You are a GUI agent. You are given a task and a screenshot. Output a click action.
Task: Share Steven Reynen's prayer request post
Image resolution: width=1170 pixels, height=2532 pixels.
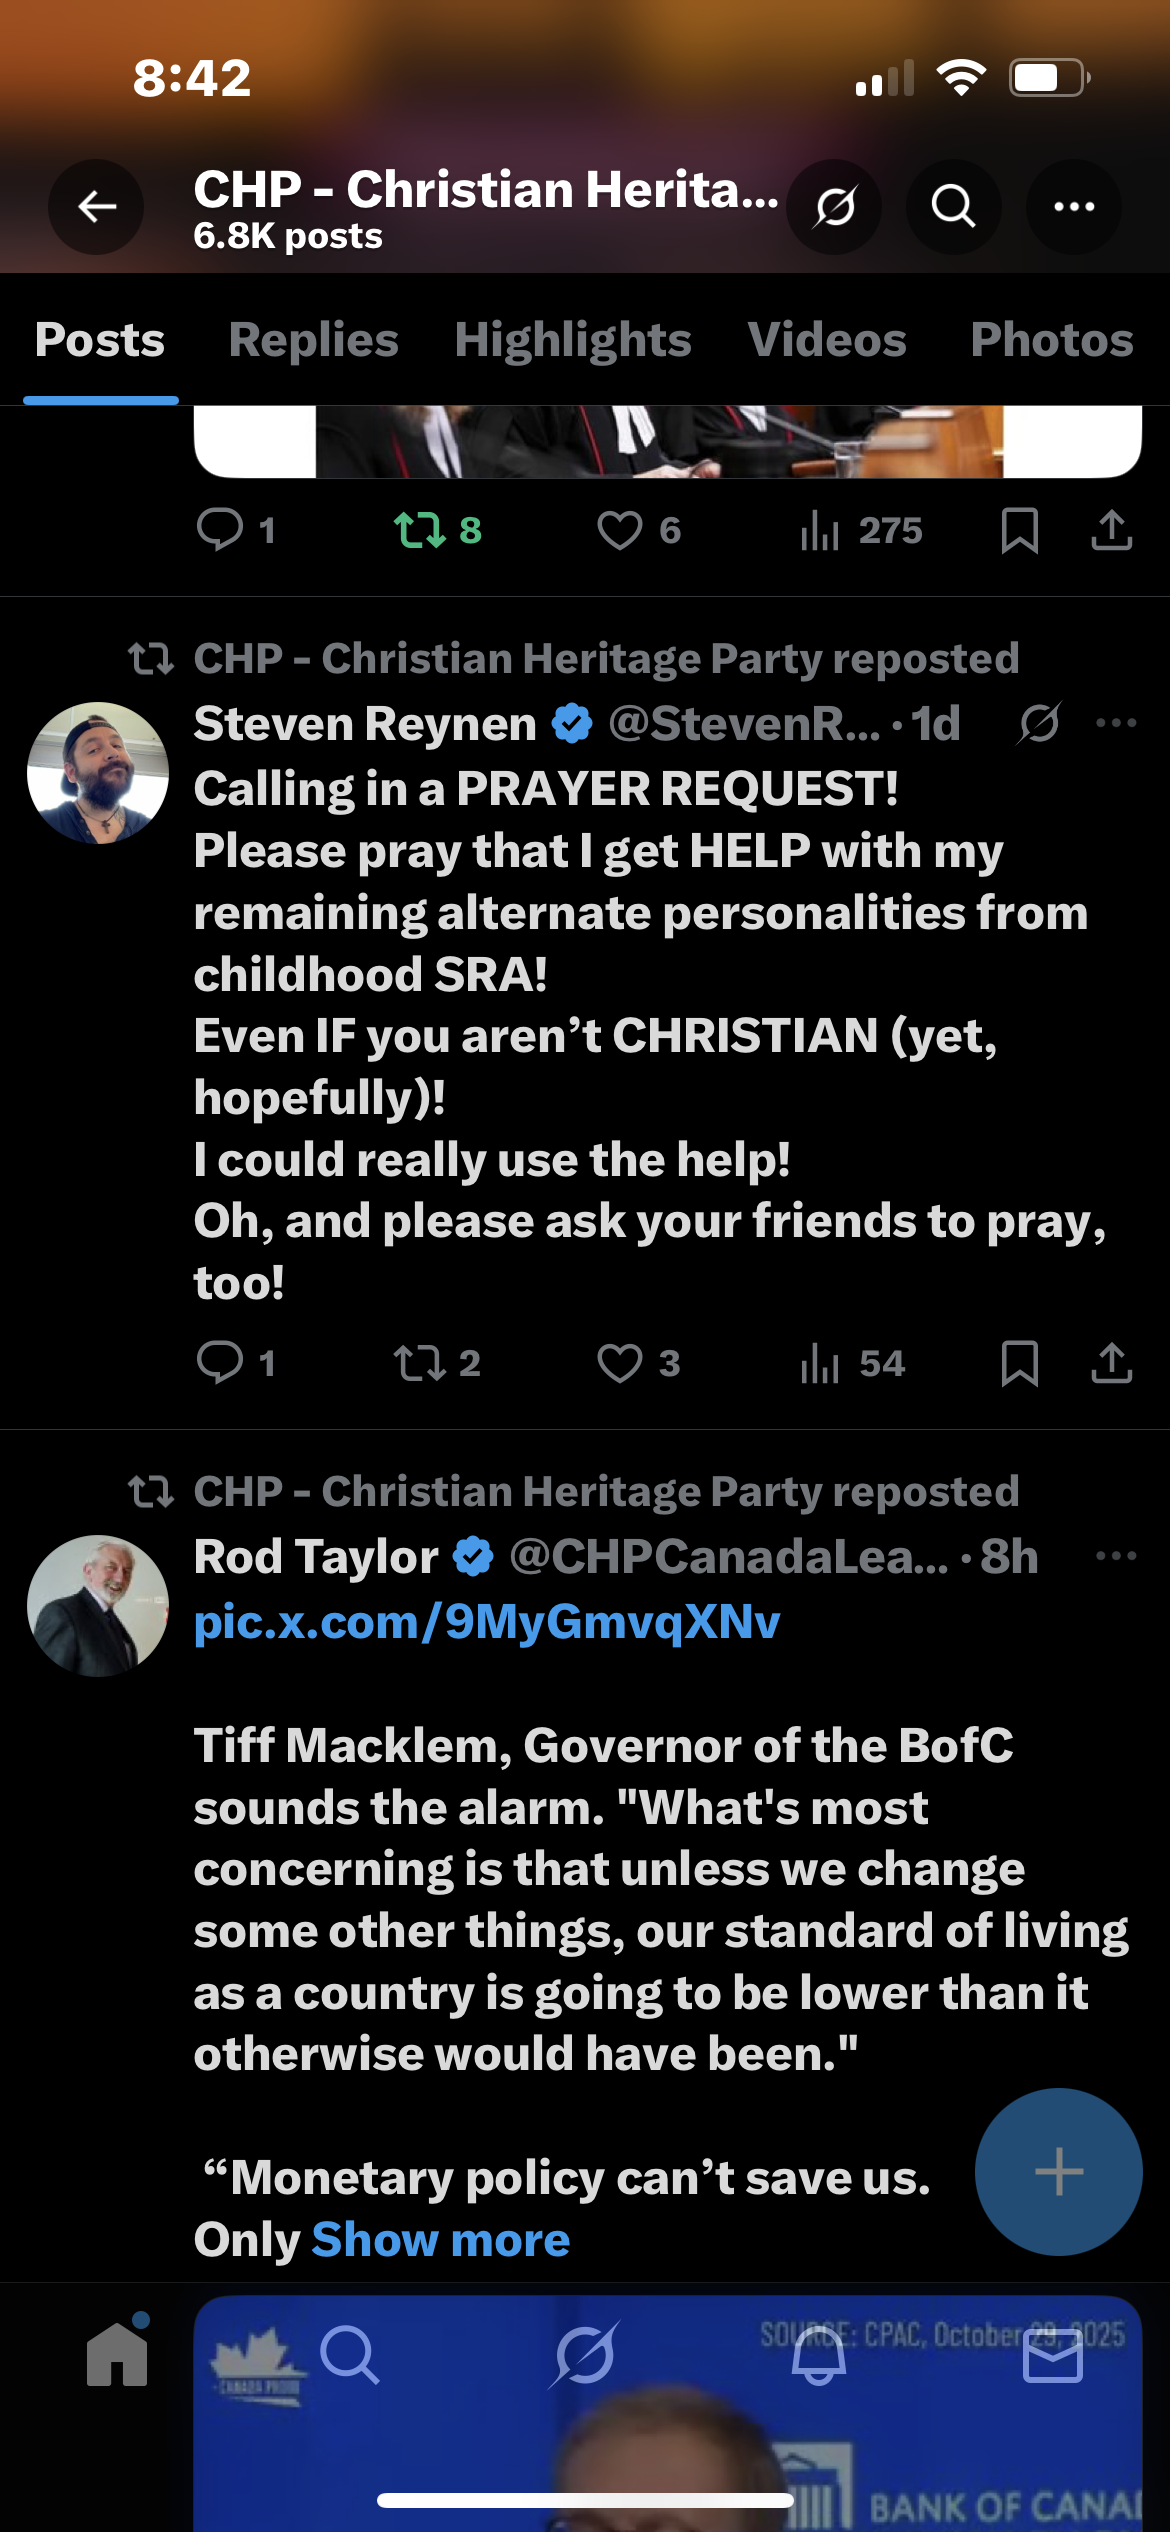coord(1111,1363)
